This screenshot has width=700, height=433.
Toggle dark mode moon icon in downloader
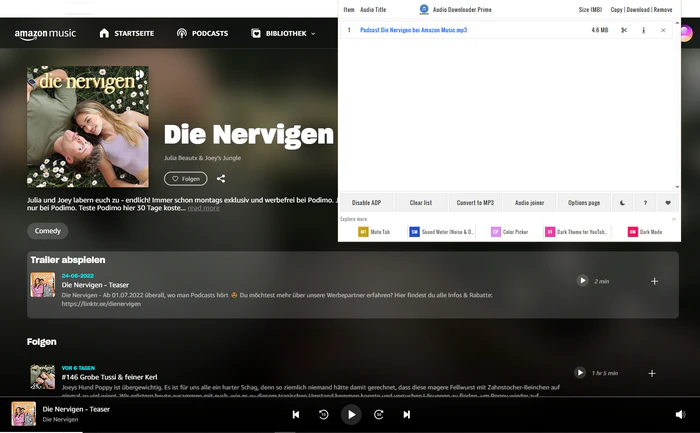coord(622,203)
